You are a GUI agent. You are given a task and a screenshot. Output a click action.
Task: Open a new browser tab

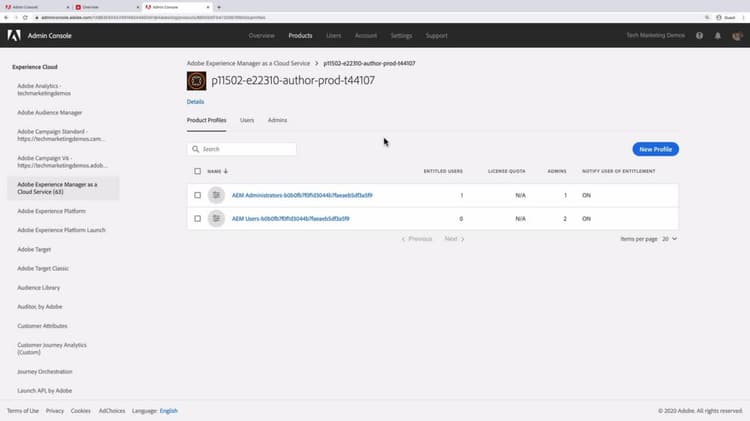(219, 7)
